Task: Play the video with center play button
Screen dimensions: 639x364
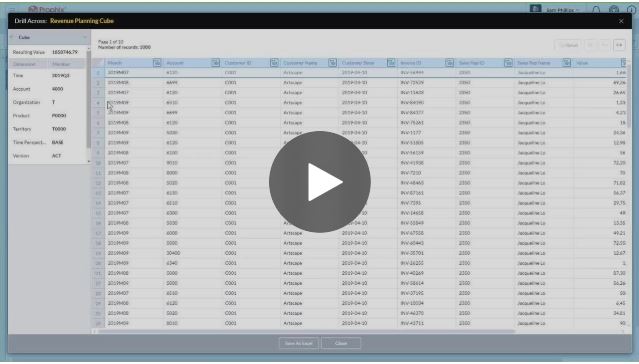Action: pyautogui.click(x=320, y=182)
